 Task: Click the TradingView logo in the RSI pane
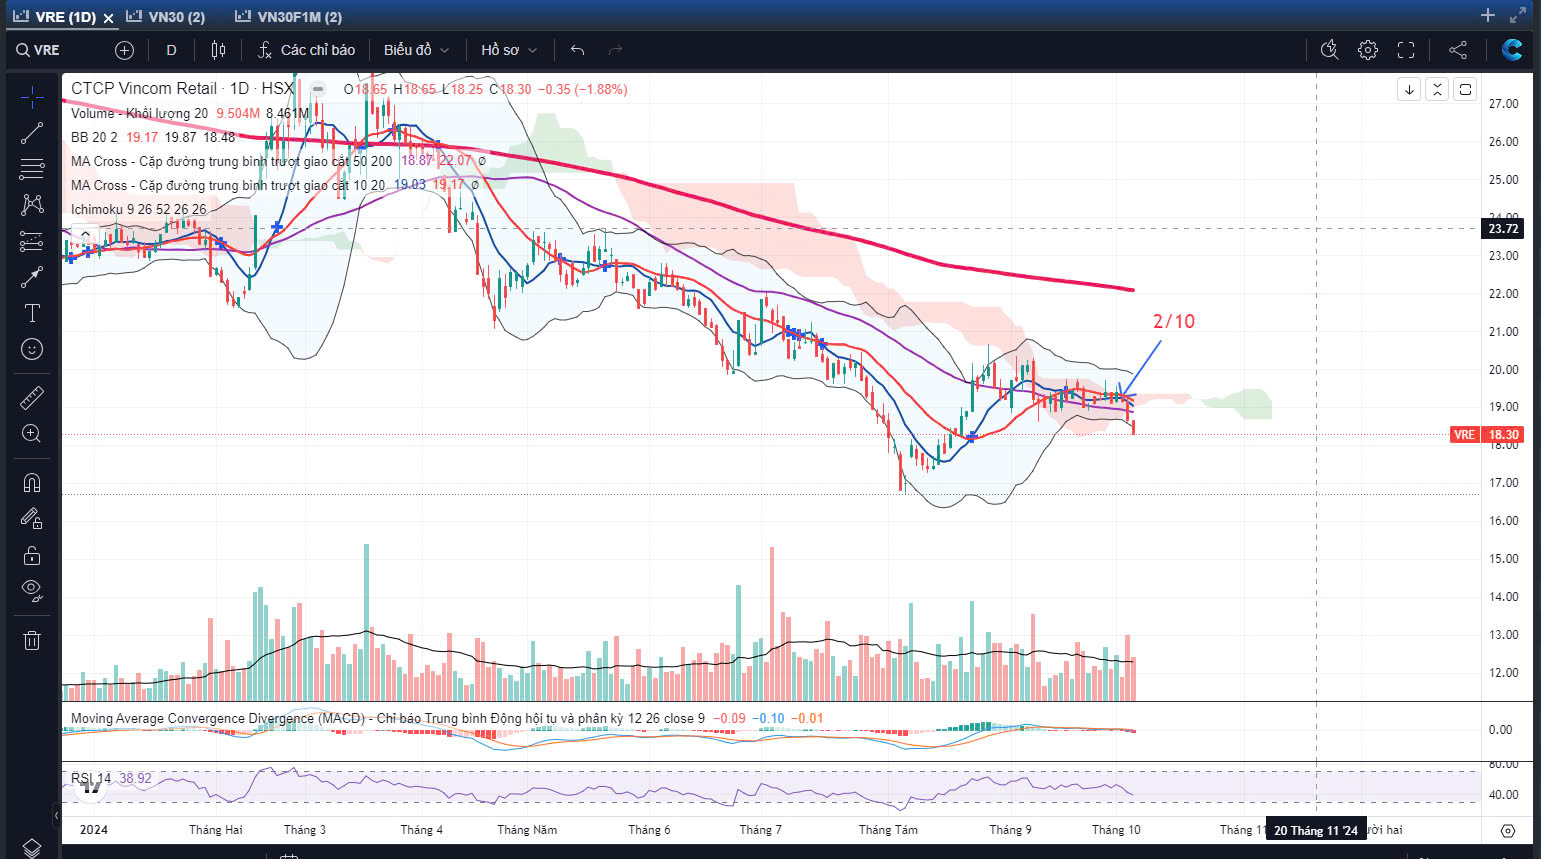point(92,788)
